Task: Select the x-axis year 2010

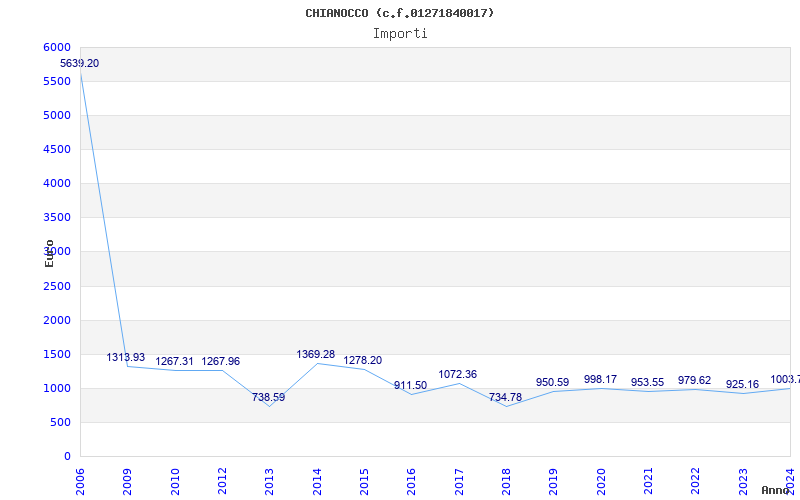Action: click(174, 482)
